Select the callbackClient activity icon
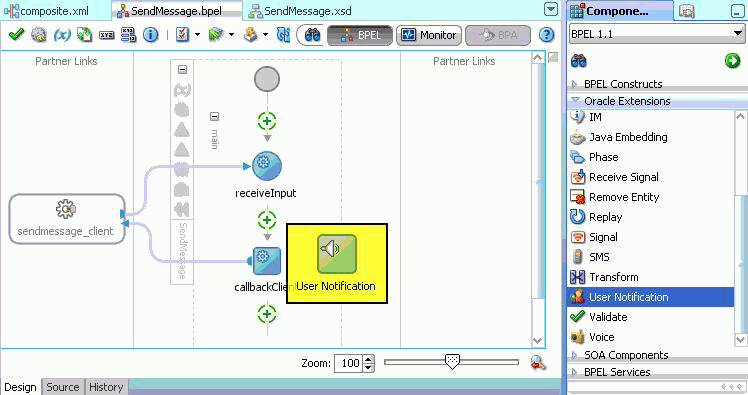 point(267,260)
